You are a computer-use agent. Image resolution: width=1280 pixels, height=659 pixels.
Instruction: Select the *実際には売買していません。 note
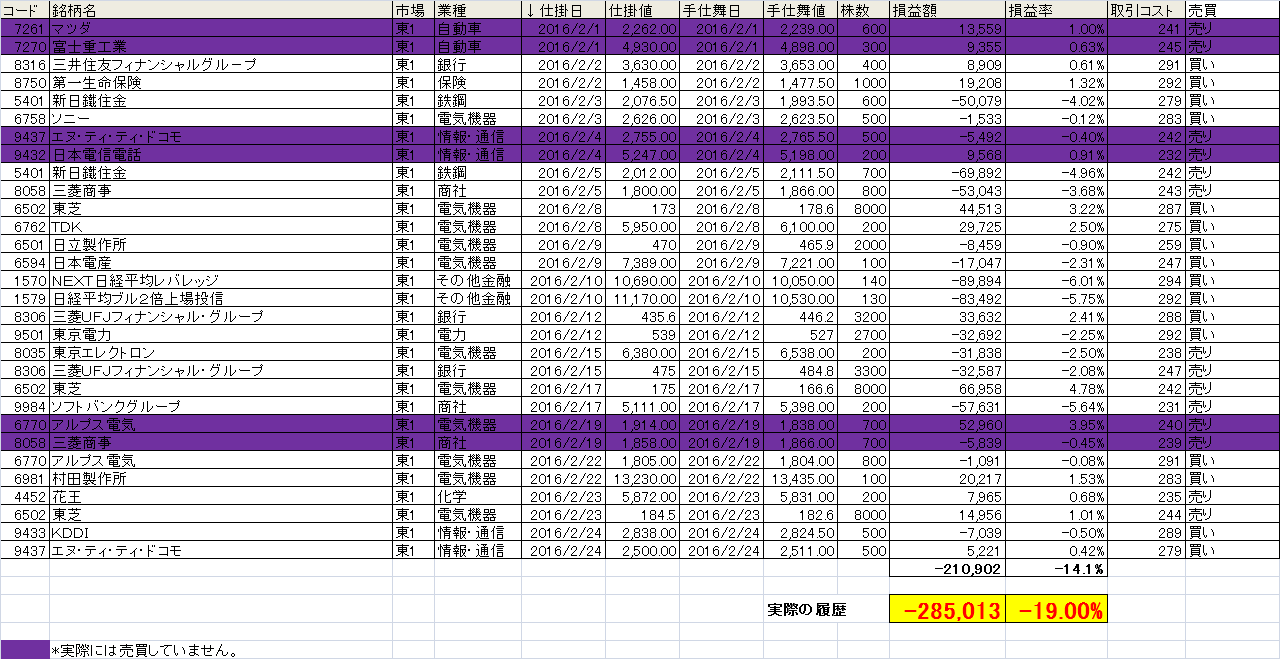144,651
